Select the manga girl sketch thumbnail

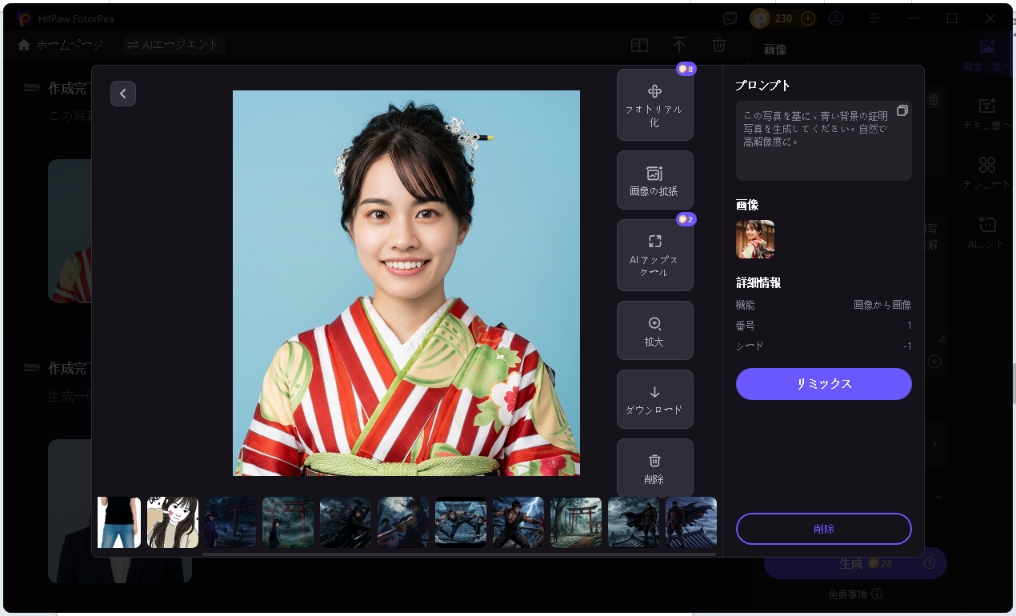pos(172,522)
